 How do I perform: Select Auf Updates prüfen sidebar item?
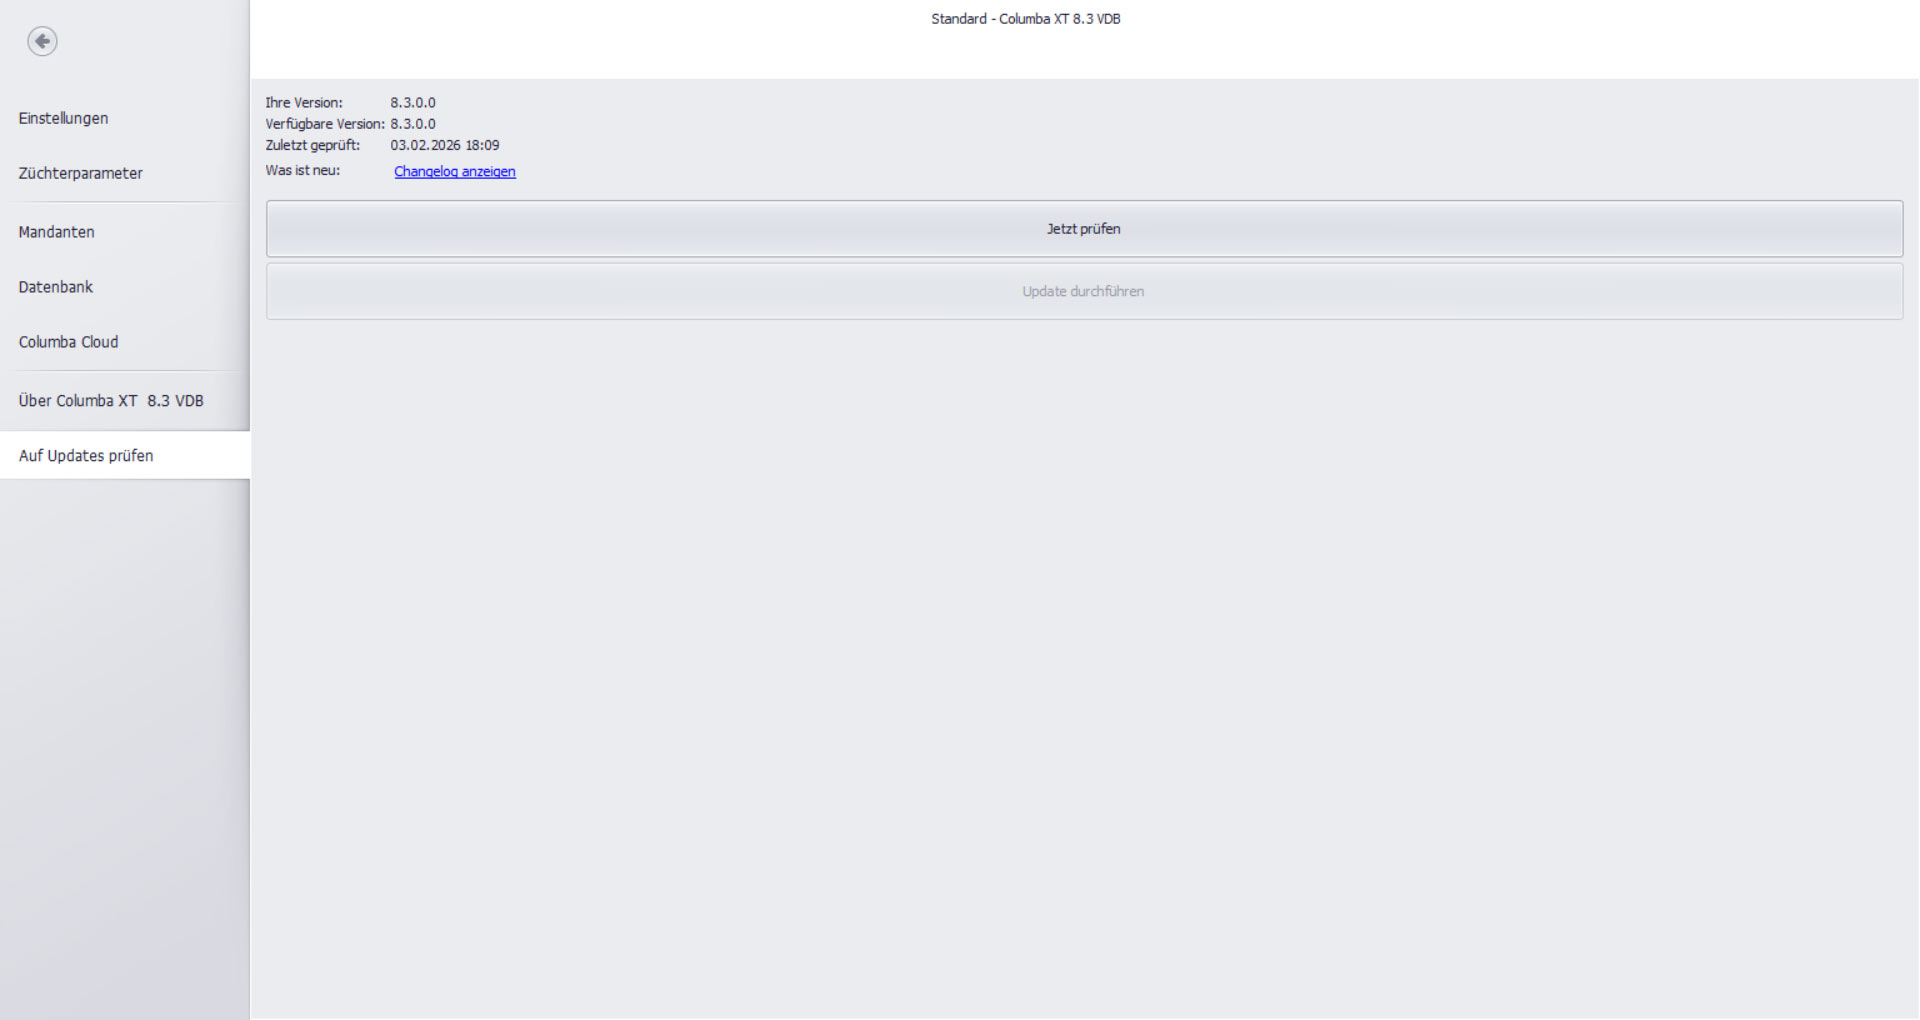(x=86, y=456)
